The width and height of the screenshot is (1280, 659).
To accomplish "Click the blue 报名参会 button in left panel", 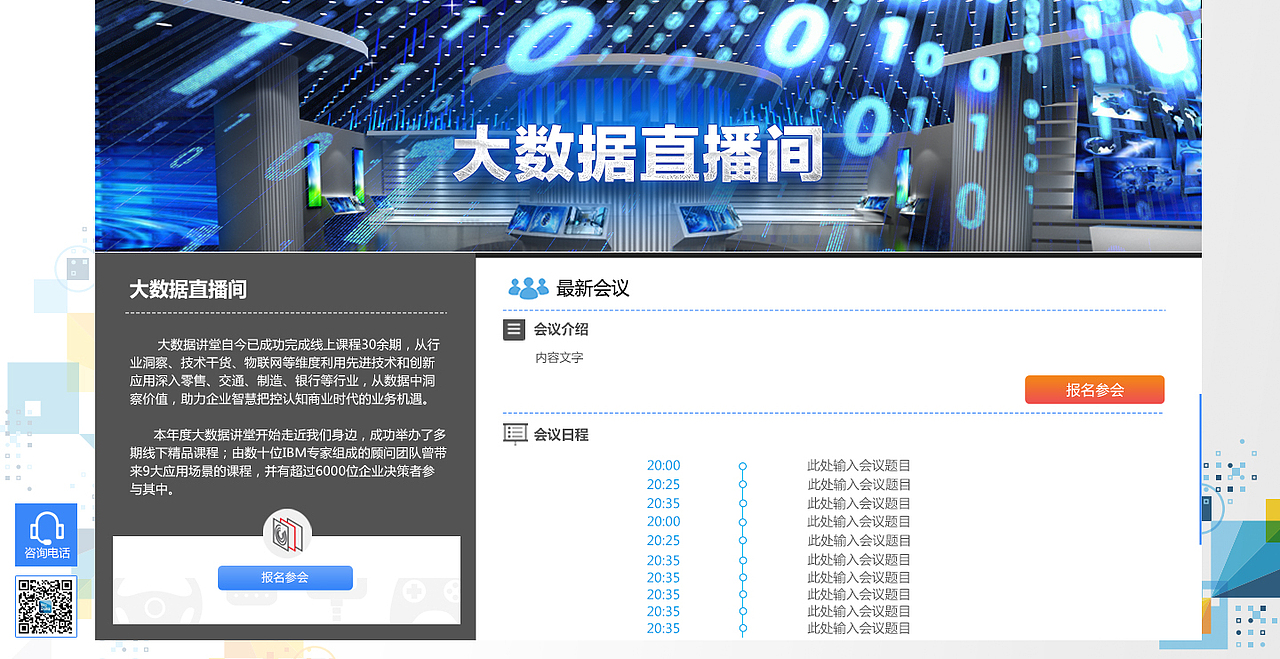I will pyautogui.click(x=286, y=577).
